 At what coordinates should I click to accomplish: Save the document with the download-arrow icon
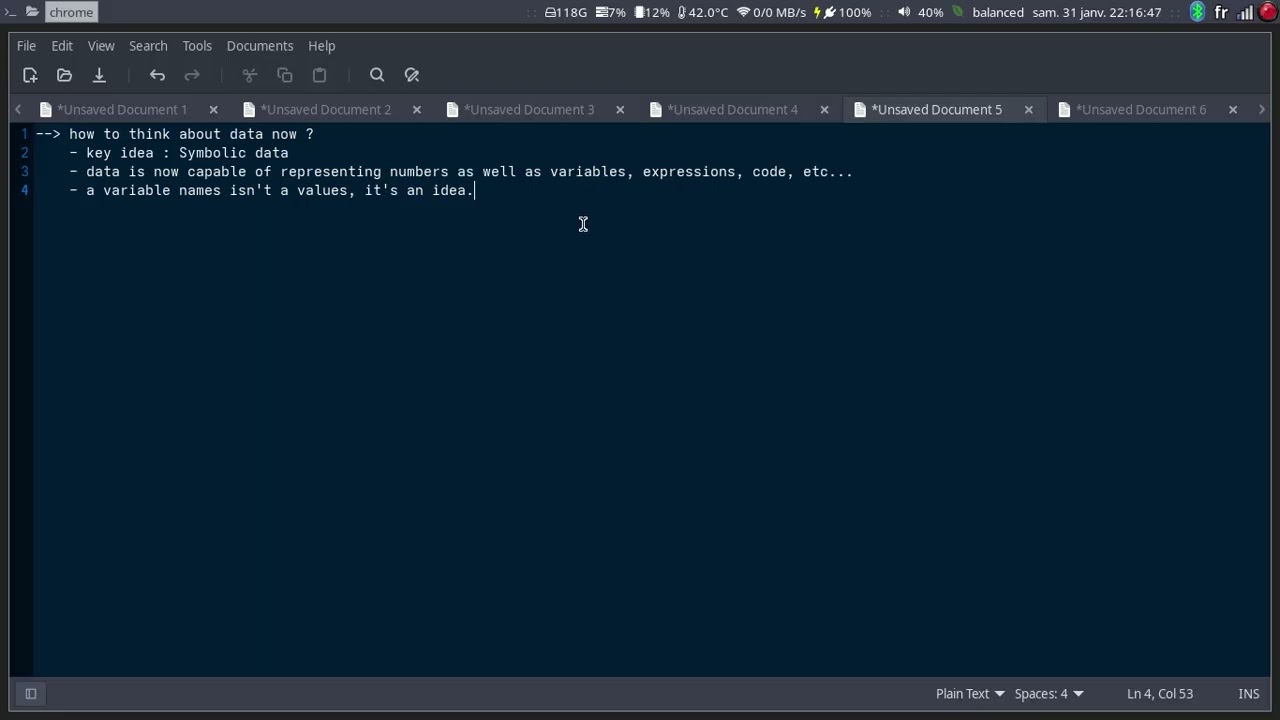[99, 75]
